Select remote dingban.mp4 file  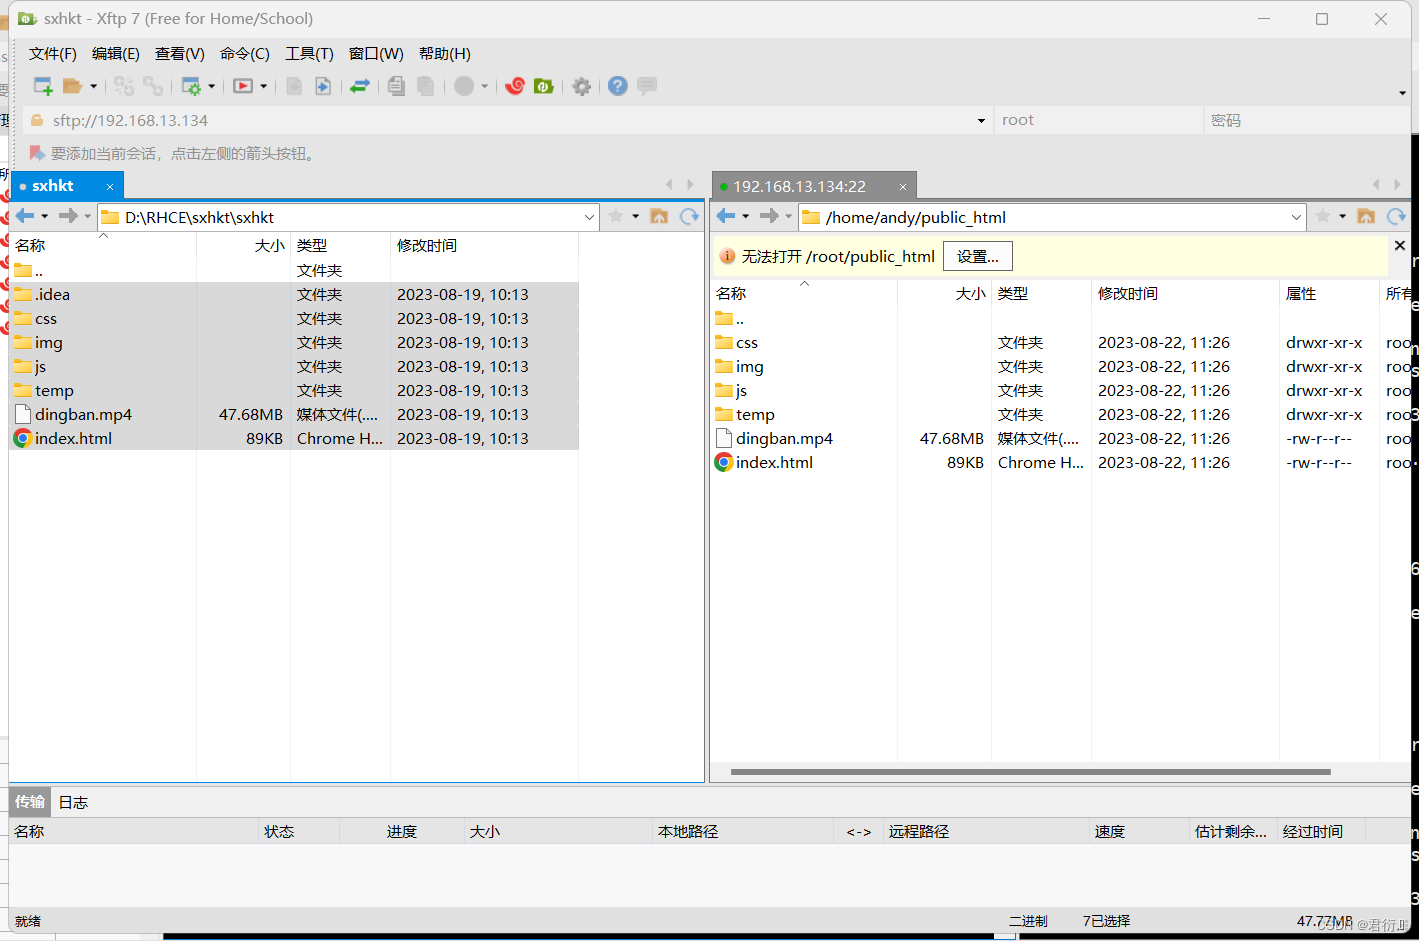[x=784, y=438]
